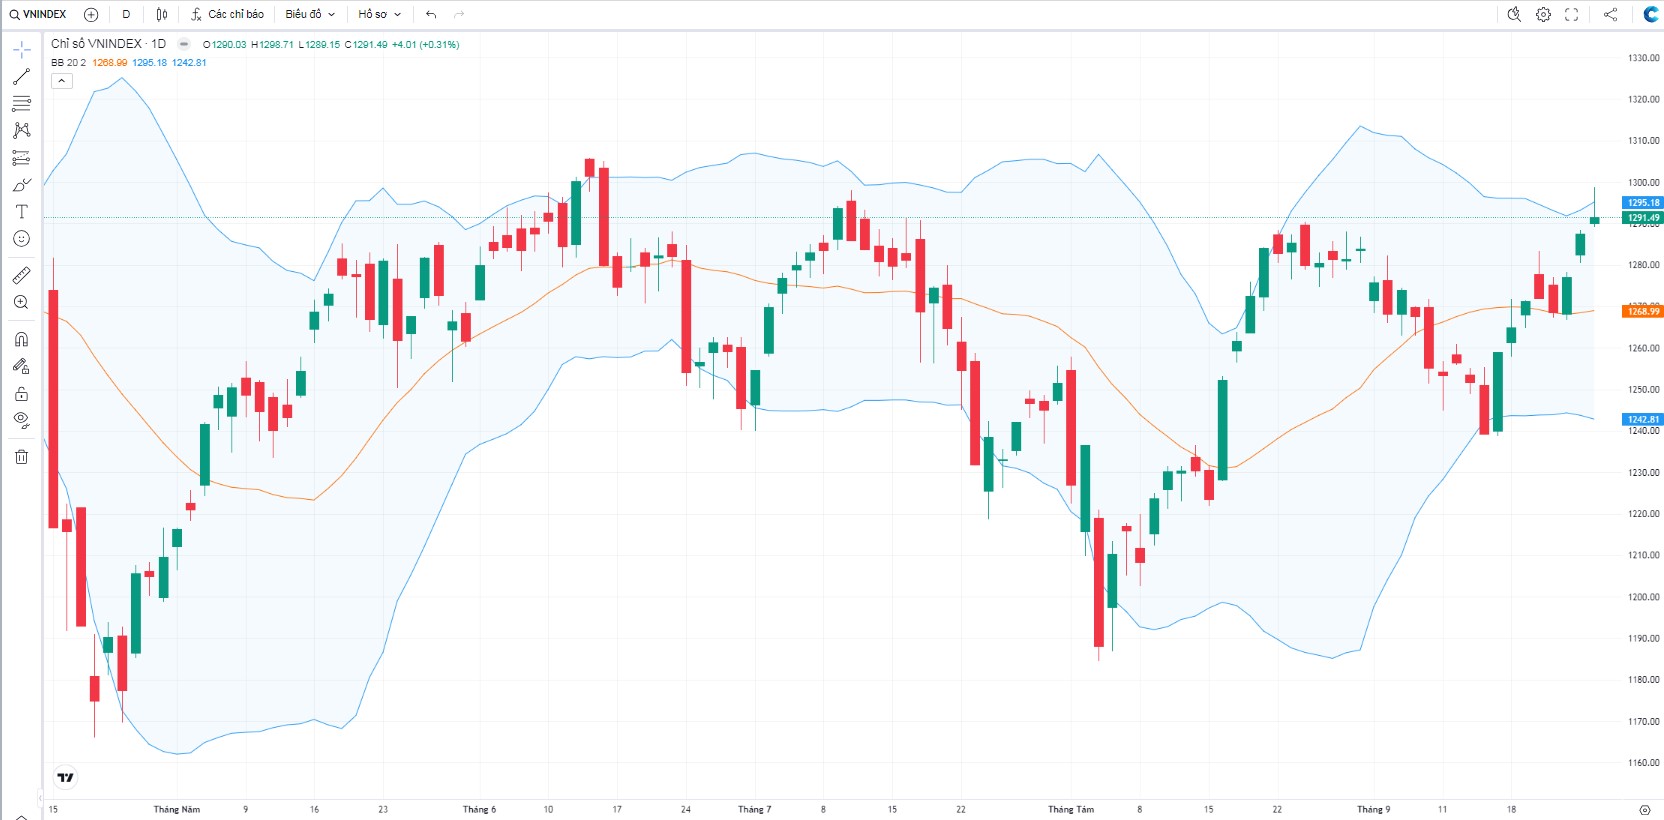The image size is (1664, 820).
Task: Click the share chart icon
Action: pos(1610,14)
